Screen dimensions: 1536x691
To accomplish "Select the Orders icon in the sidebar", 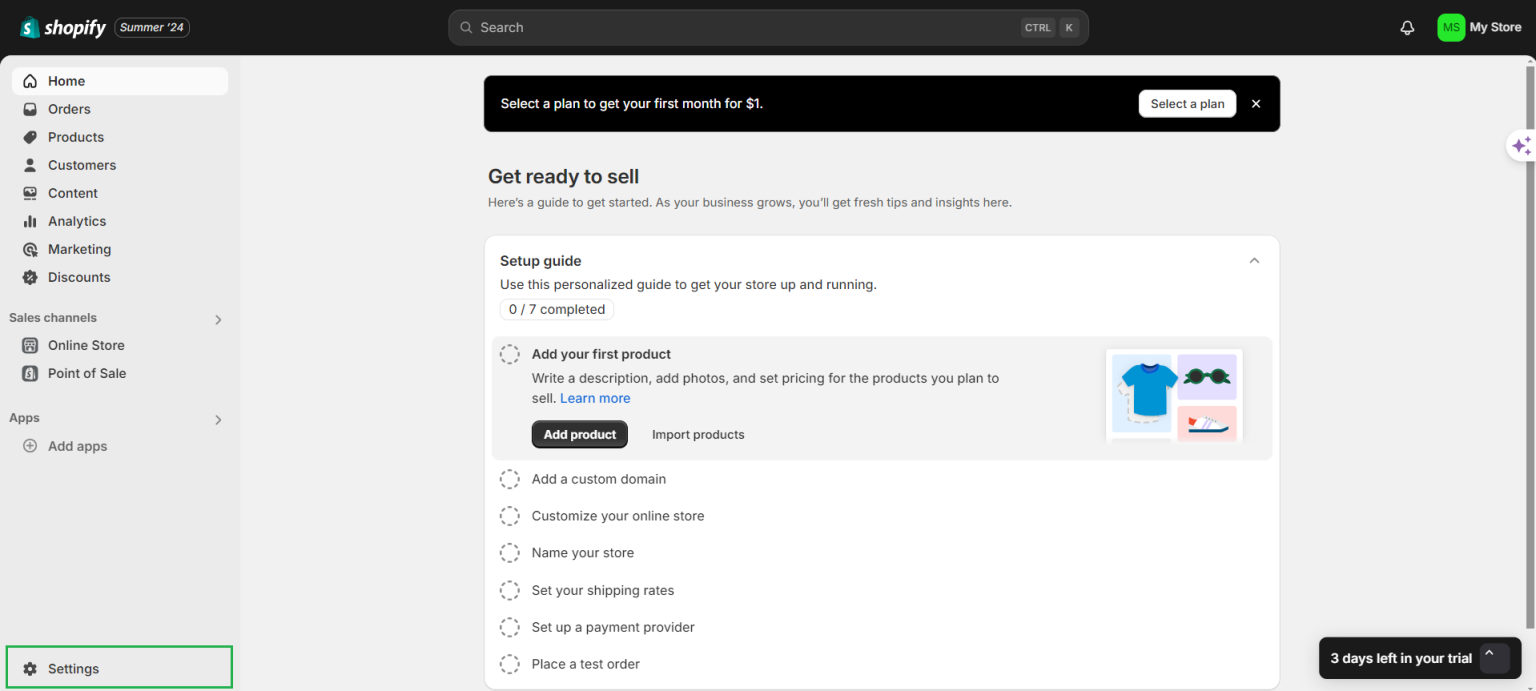I will [x=29, y=109].
